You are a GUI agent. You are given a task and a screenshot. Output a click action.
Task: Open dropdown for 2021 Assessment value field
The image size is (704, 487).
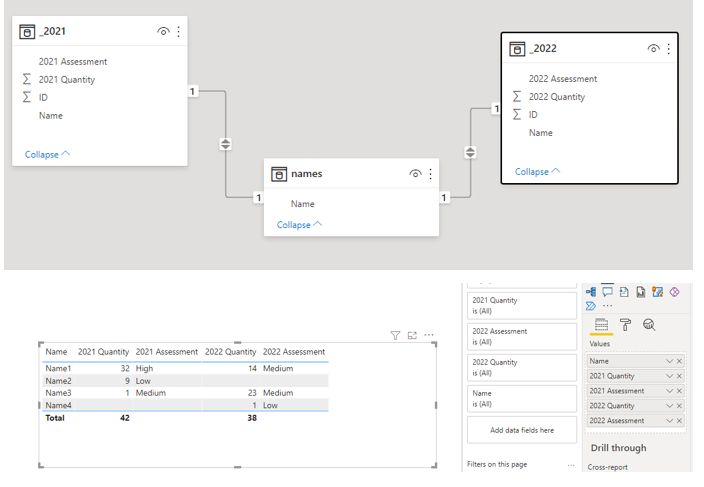669,391
